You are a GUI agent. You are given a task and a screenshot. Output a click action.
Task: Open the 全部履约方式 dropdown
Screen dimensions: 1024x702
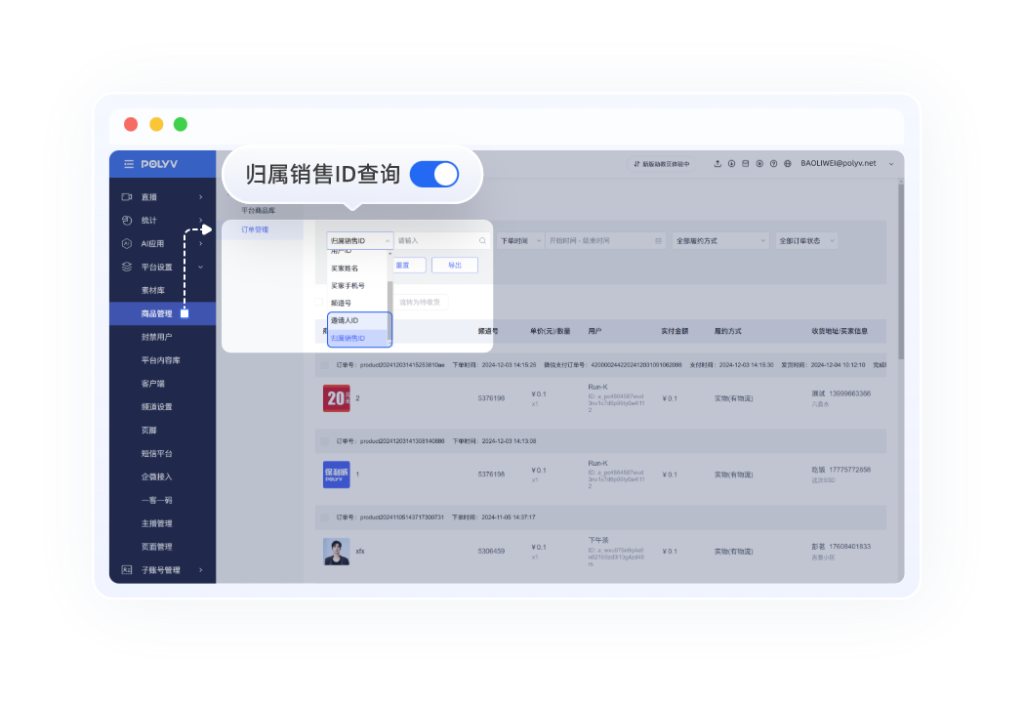click(721, 241)
